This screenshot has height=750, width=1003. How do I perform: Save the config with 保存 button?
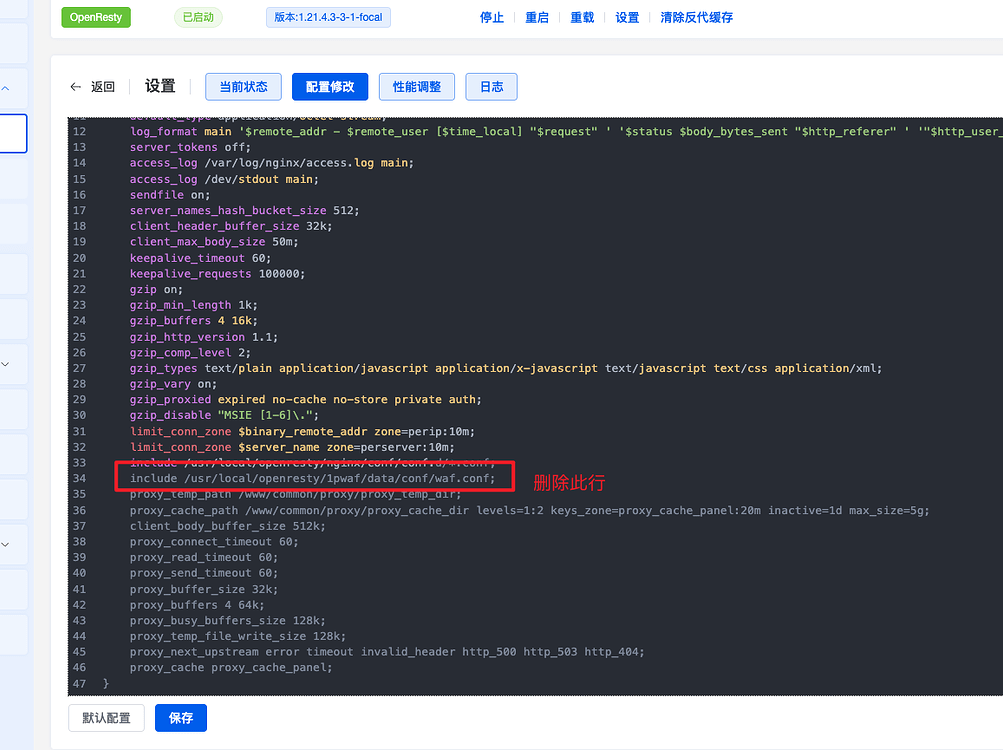180,718
